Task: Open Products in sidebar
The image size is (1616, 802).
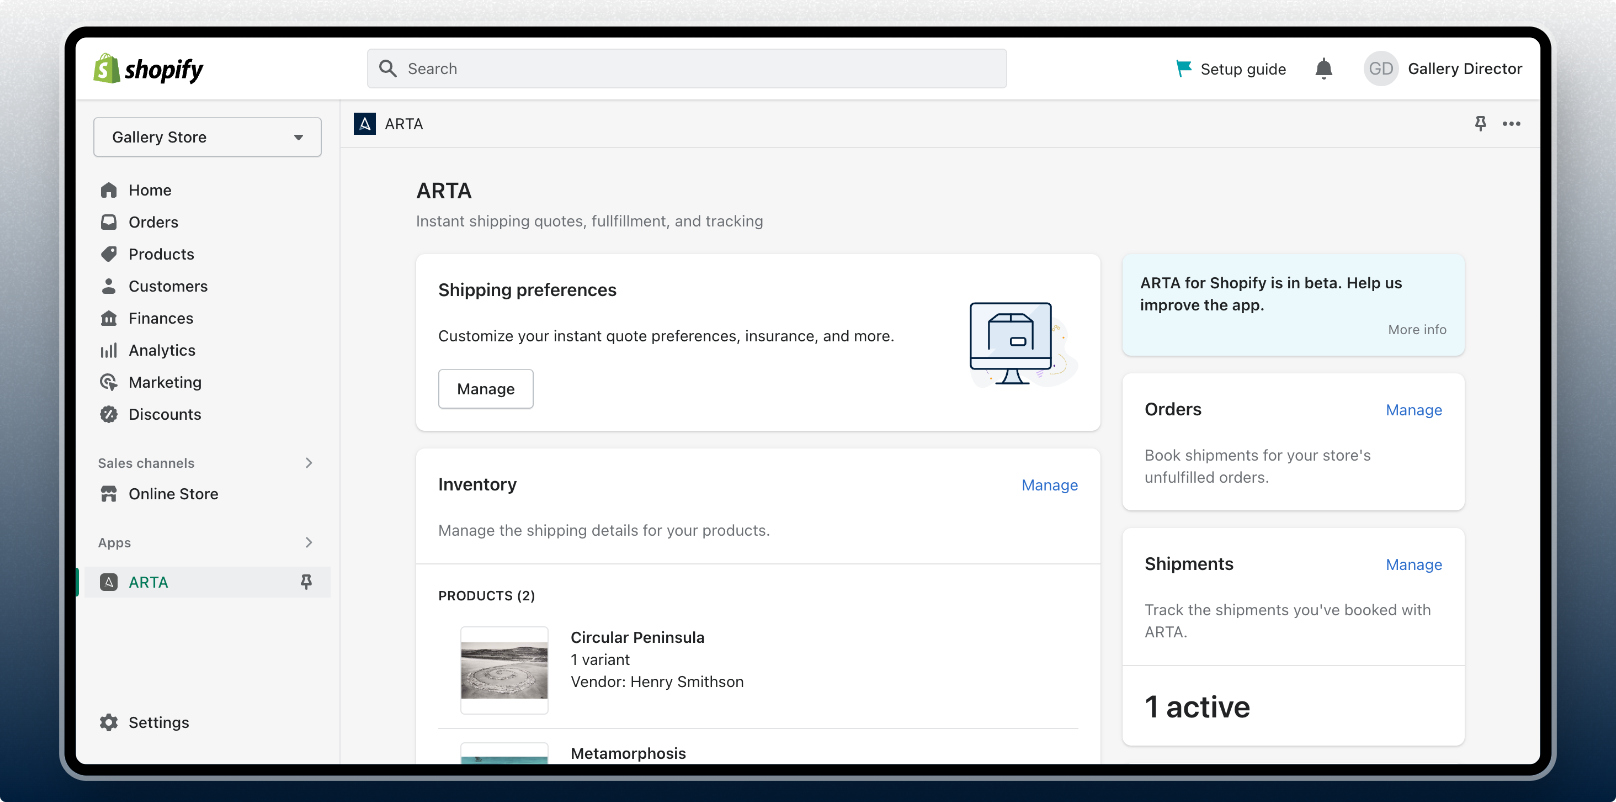Action: coord(161,254)
